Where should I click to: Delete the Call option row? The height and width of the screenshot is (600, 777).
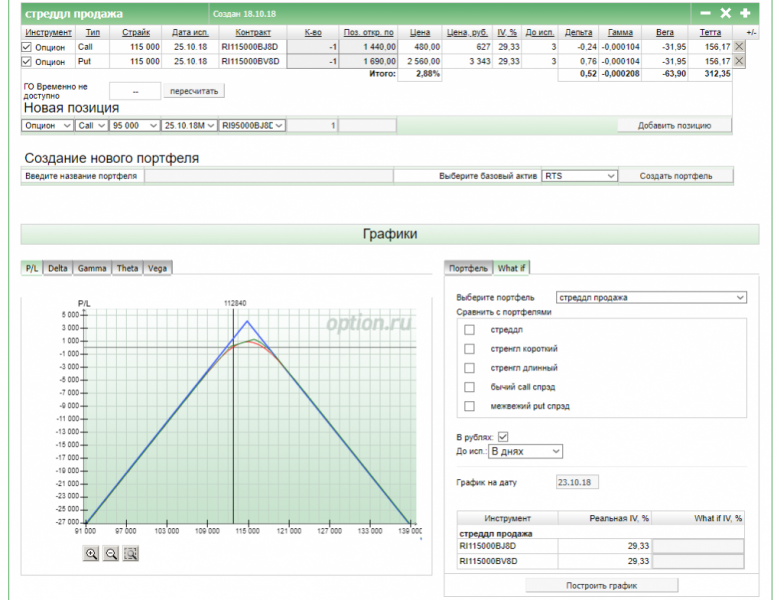click(x=739, y=46)
